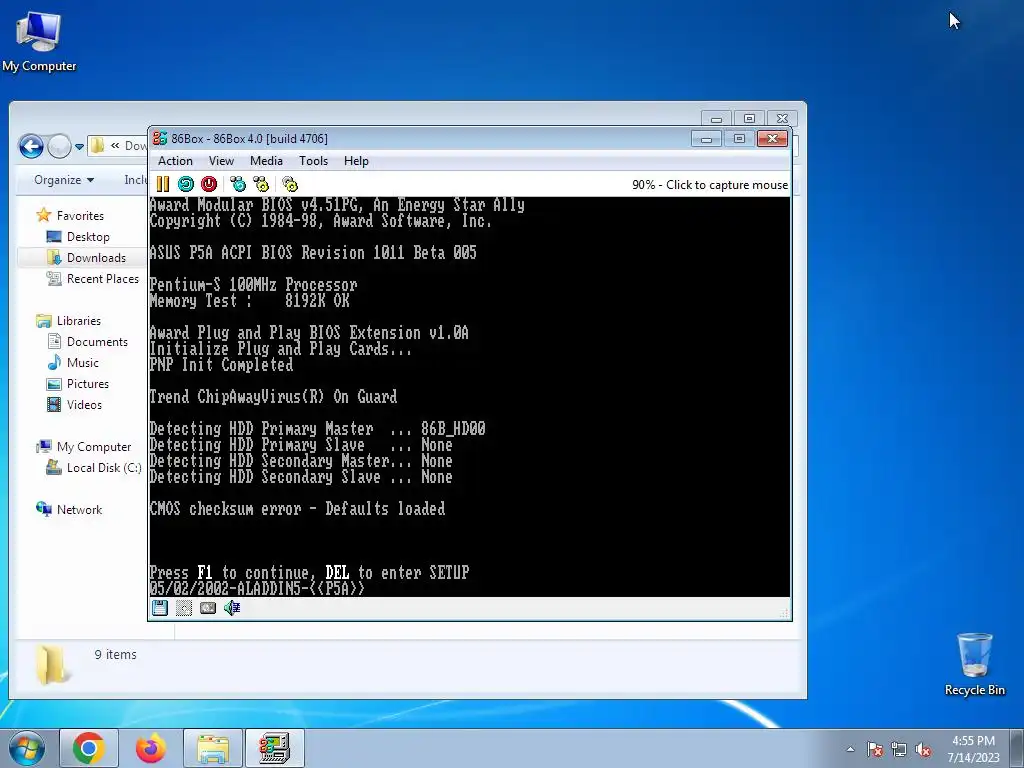Minimize the 86Box window
Image resolution: width=1024 pixels, height=768 pixels.
pyautogui.click(x=706, y=138)
